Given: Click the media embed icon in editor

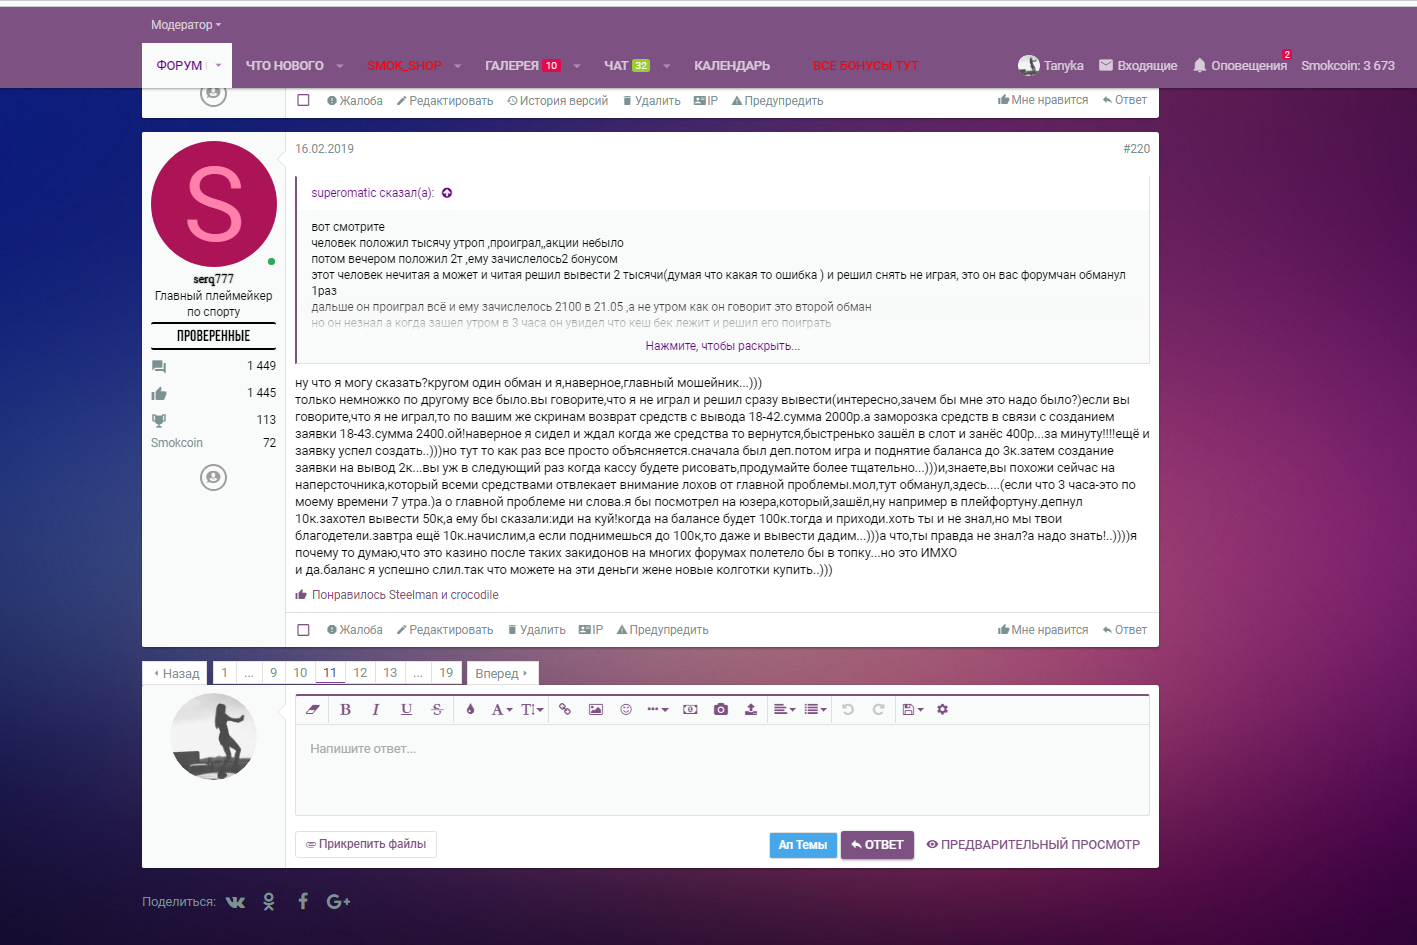Looking at the screenshot, I should [x=690, y=709].
